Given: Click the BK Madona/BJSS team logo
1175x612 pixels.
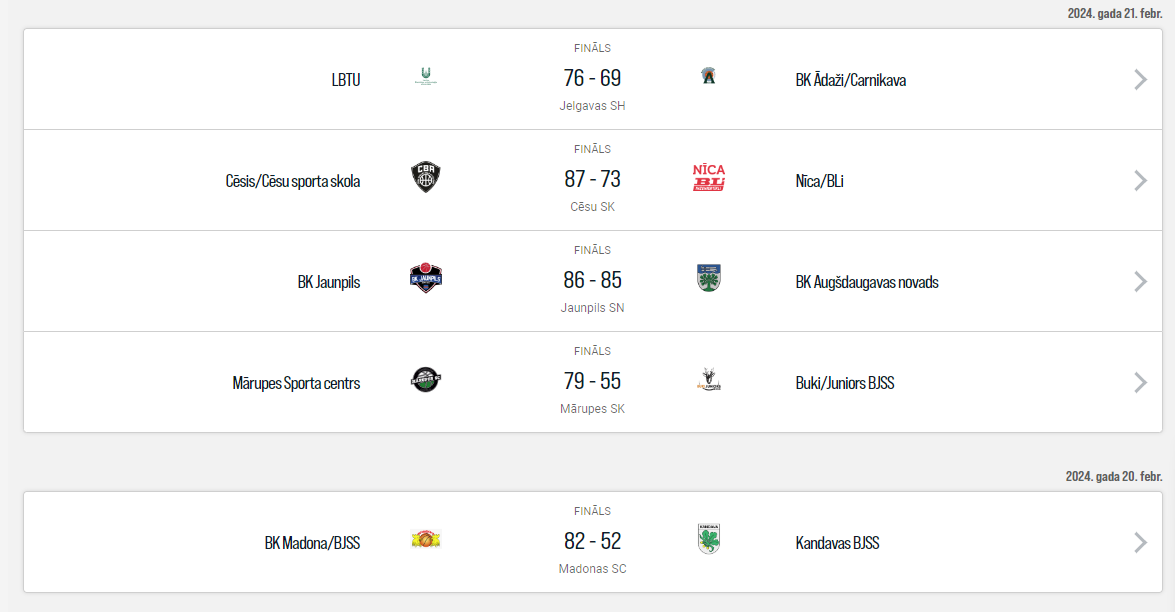Looking at the screenshot, I should coord(426,540).
